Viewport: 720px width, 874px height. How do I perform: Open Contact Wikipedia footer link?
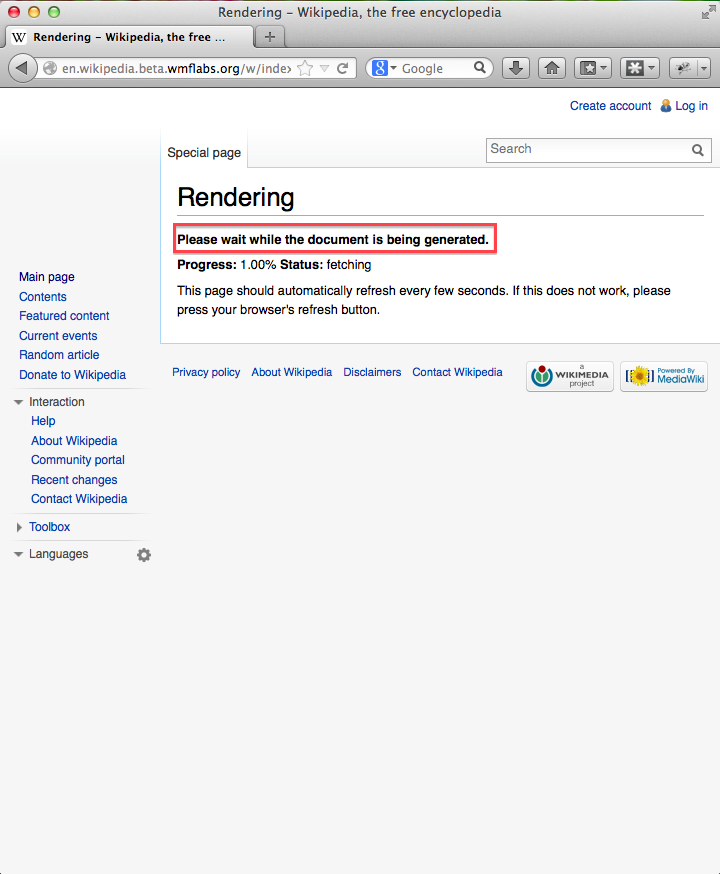coord(457,372)
